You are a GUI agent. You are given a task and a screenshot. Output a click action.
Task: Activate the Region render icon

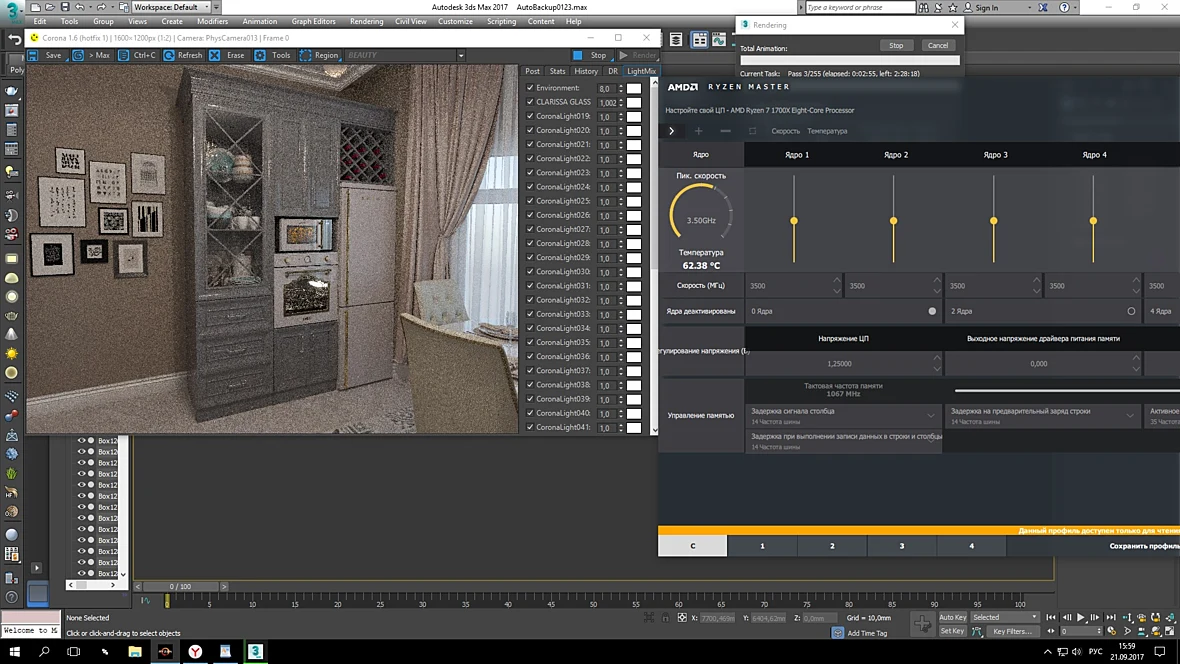click(305, 55)
